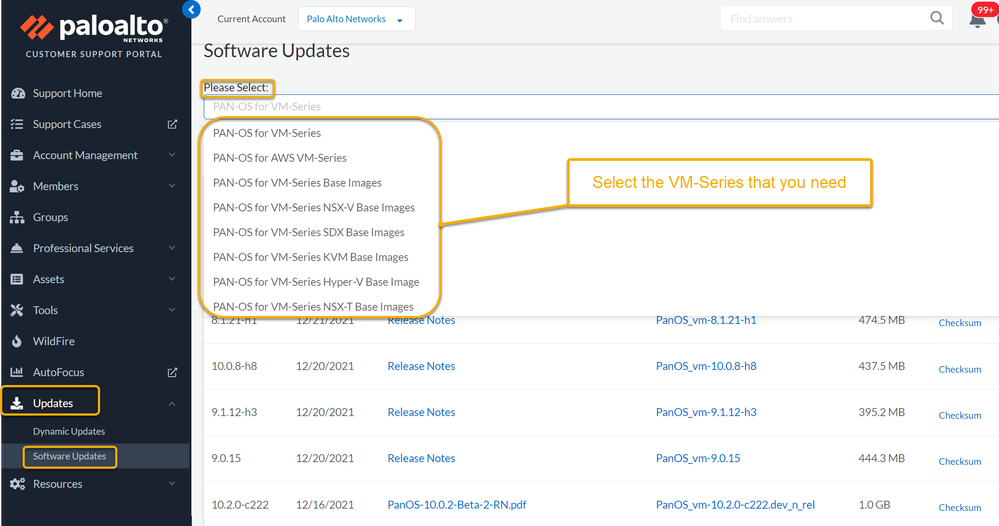Choose PAN-OS for VM-Series NSX-T Base Images

(313, 307)
